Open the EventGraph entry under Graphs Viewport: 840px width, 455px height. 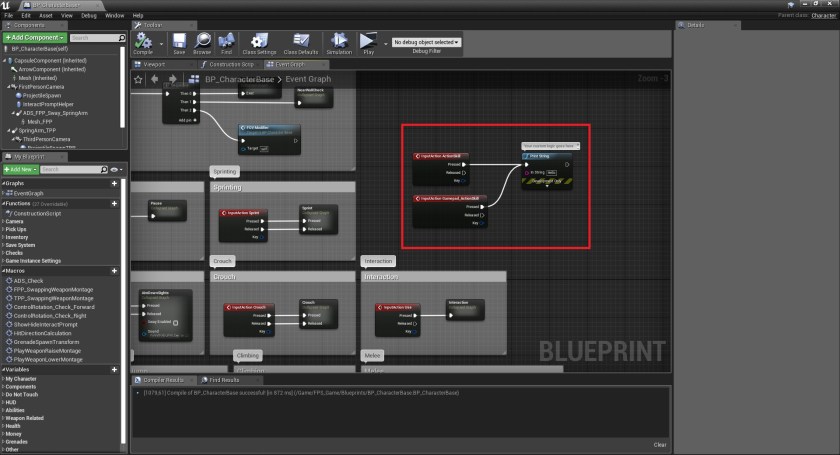pyautogui.click(x=28, y=193)
